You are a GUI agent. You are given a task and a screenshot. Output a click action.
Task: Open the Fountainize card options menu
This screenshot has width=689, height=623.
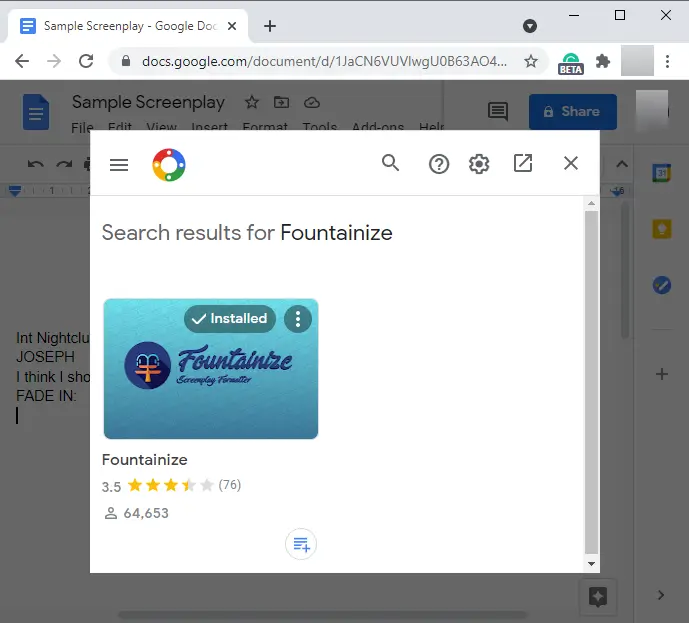point(298,319)
